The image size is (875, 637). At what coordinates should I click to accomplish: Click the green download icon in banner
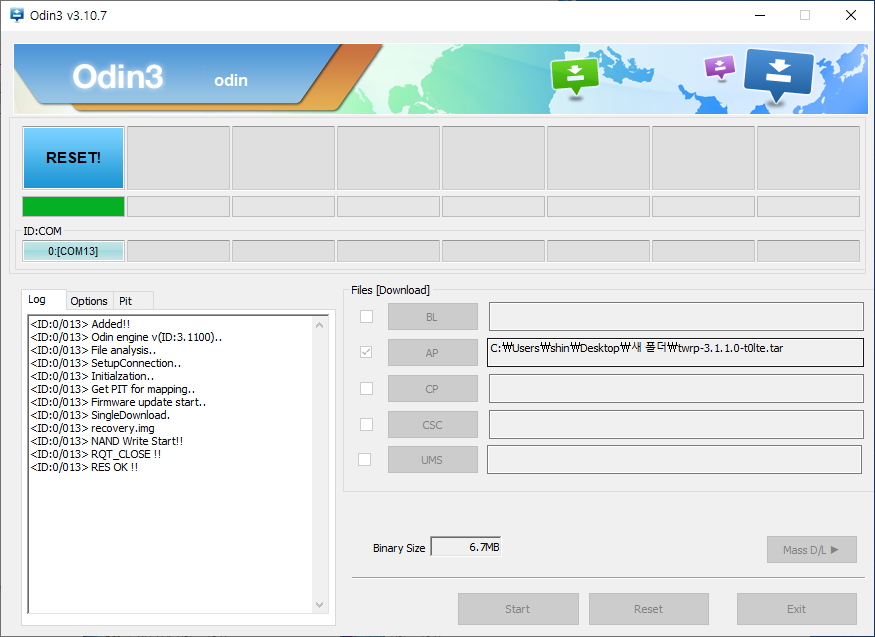pos(575,76)
